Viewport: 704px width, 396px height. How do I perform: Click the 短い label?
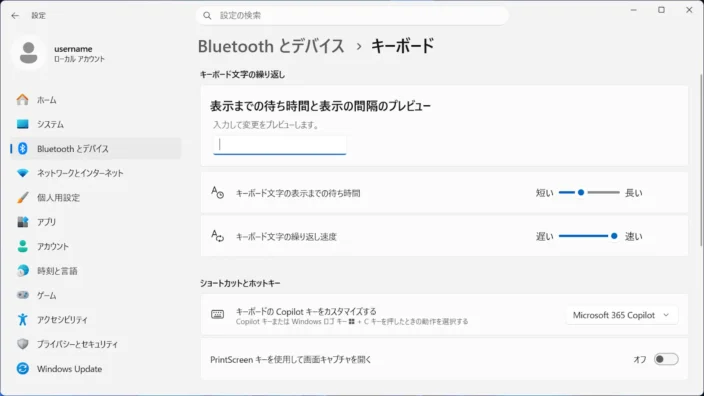pyautogui.click(x=545, y=193)
